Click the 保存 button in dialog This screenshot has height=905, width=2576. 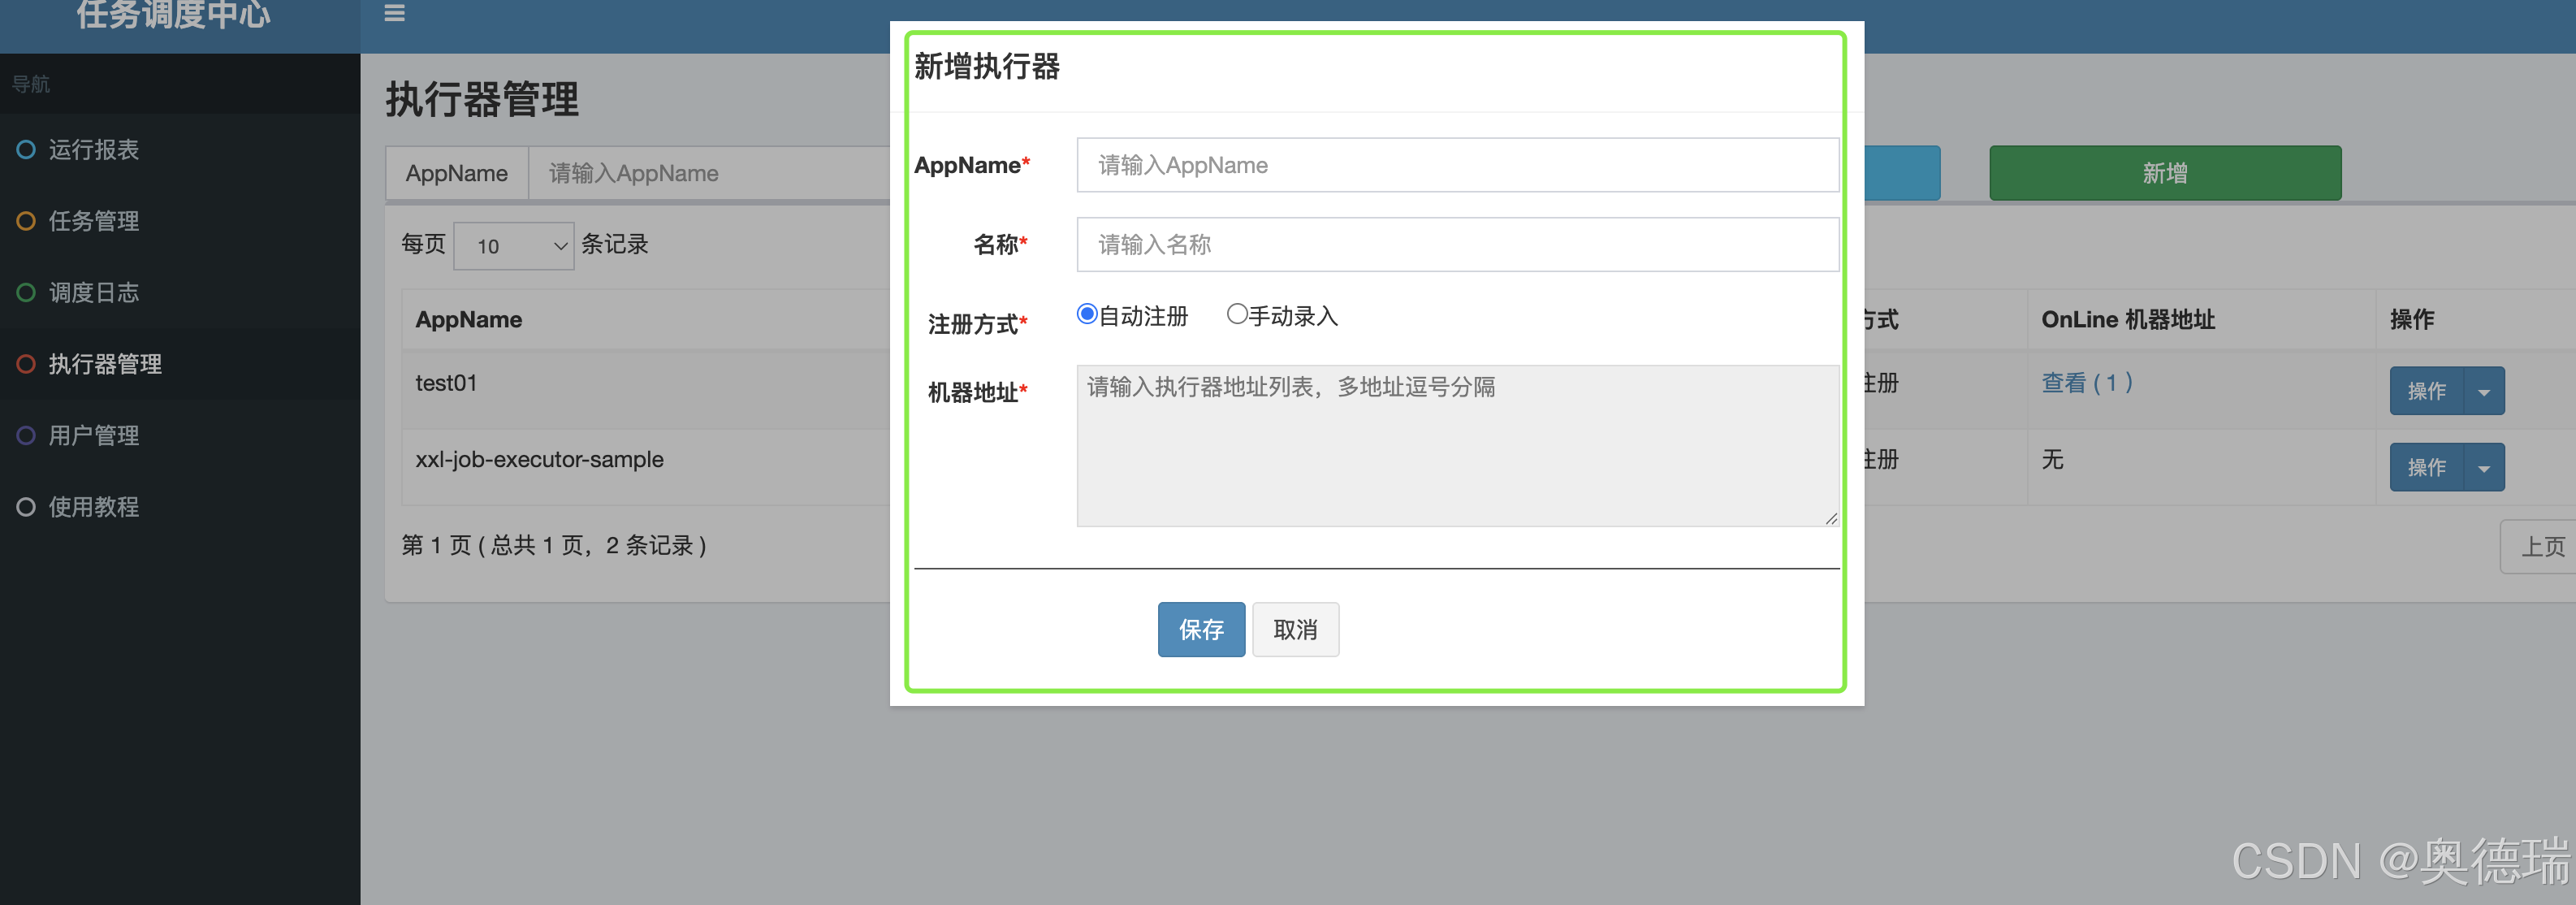point(1200,629)
